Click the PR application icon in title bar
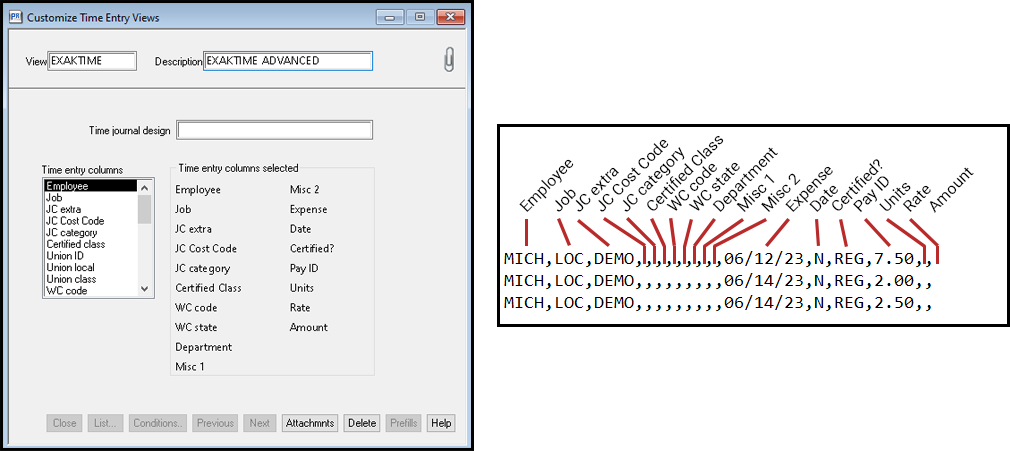Image resolution: width=1010 pixels, height=451 pixels. 16,17
